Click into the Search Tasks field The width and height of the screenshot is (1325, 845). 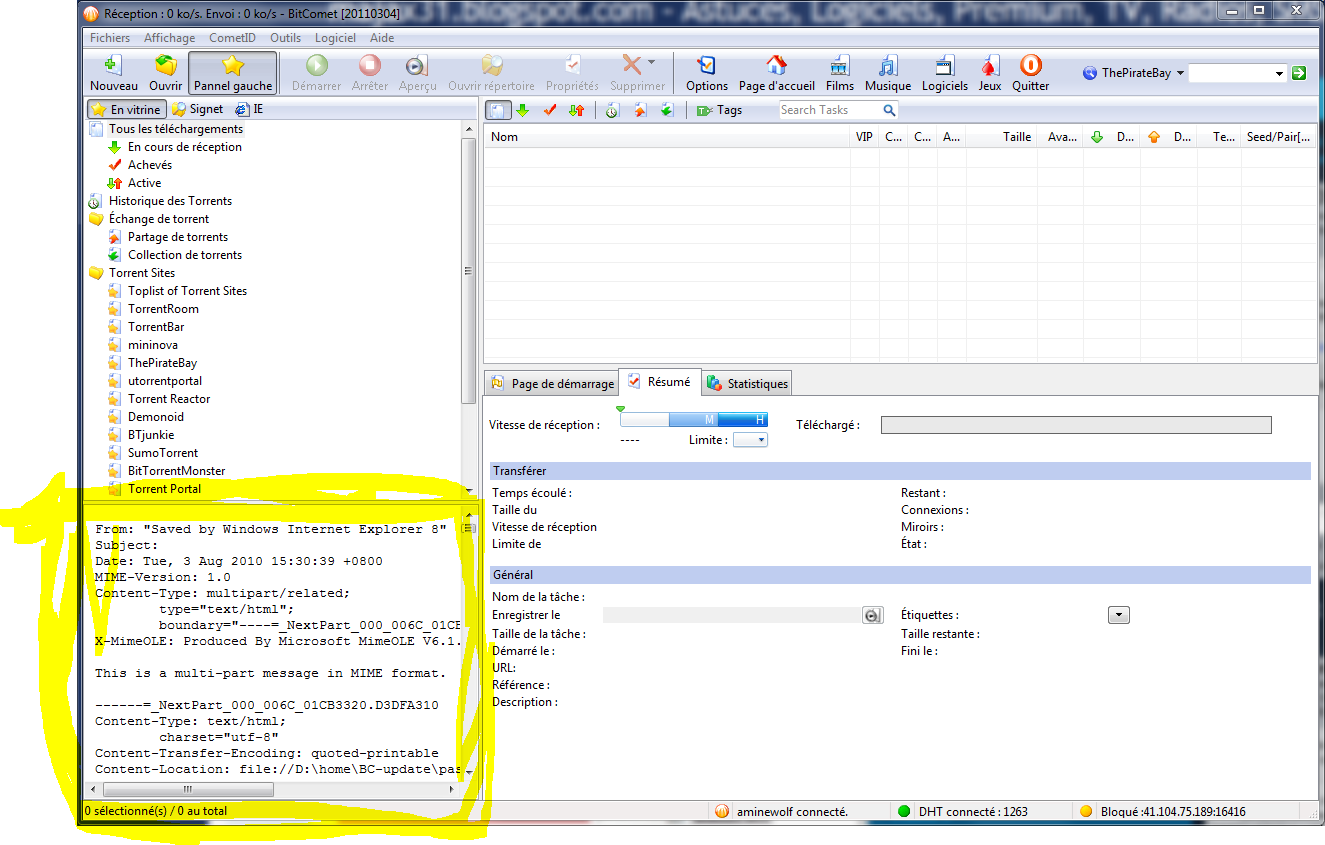coord(830,110)
